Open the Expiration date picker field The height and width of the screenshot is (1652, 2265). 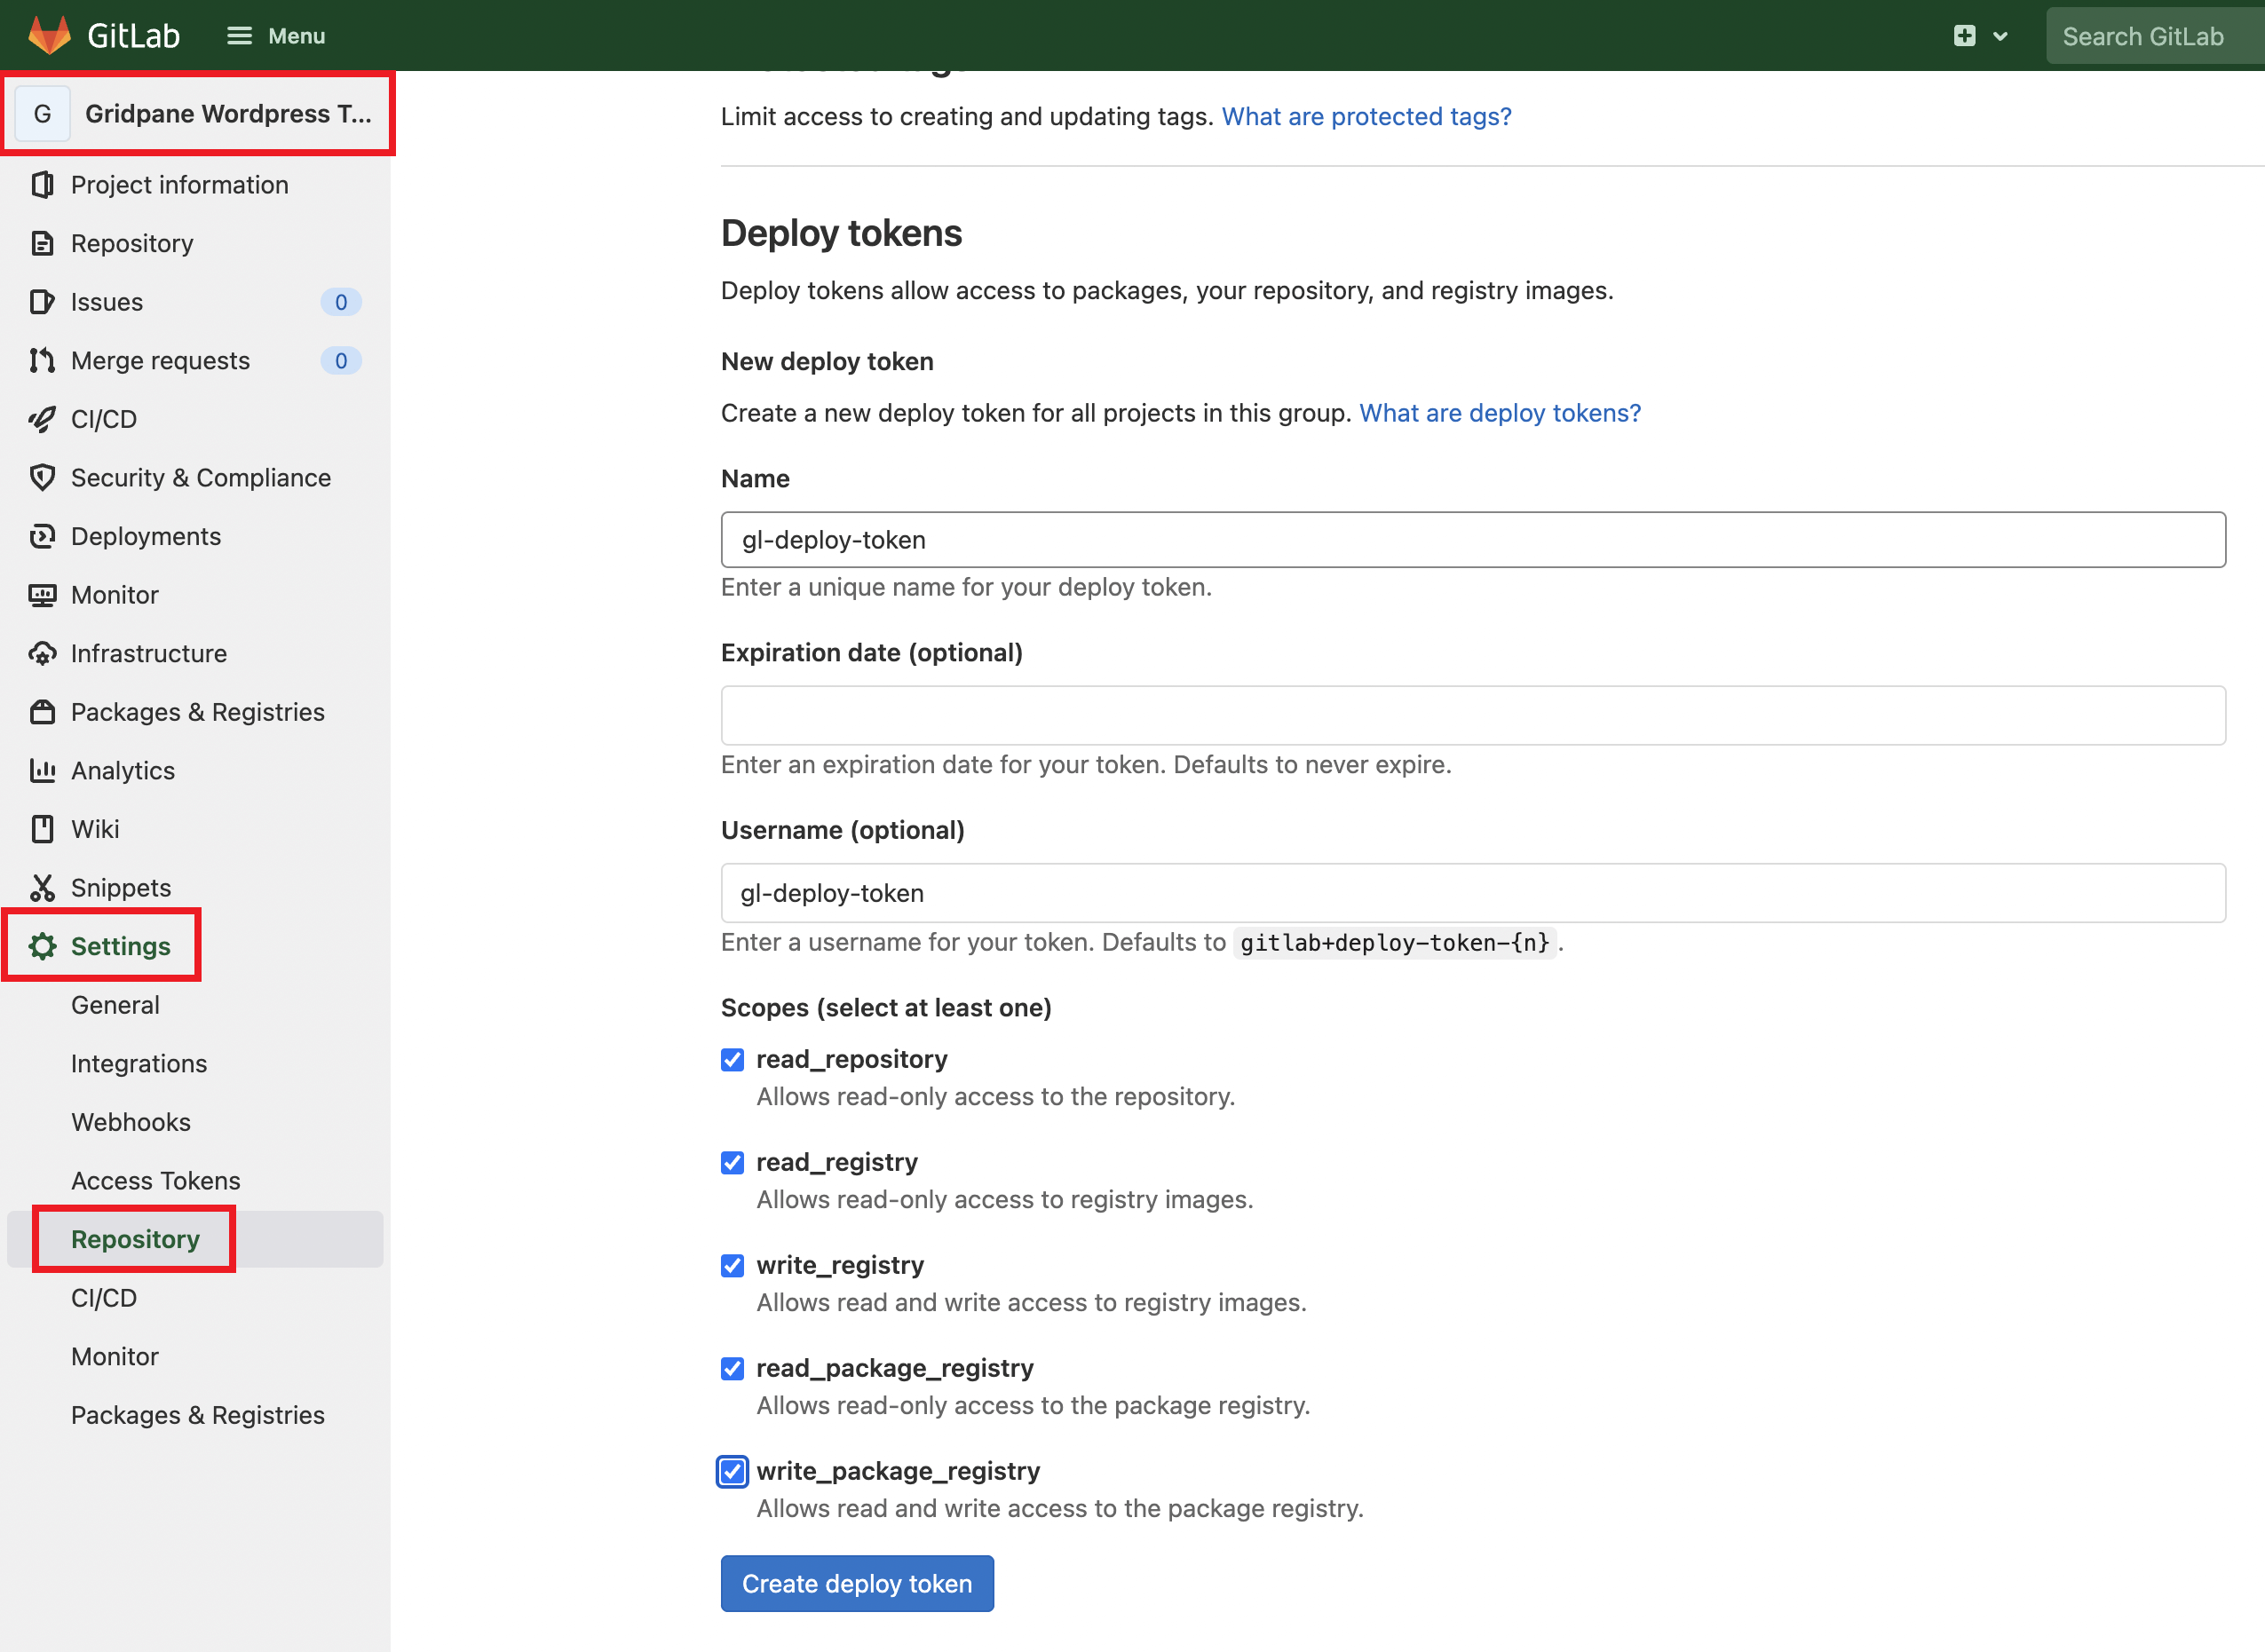(1472, 715)
